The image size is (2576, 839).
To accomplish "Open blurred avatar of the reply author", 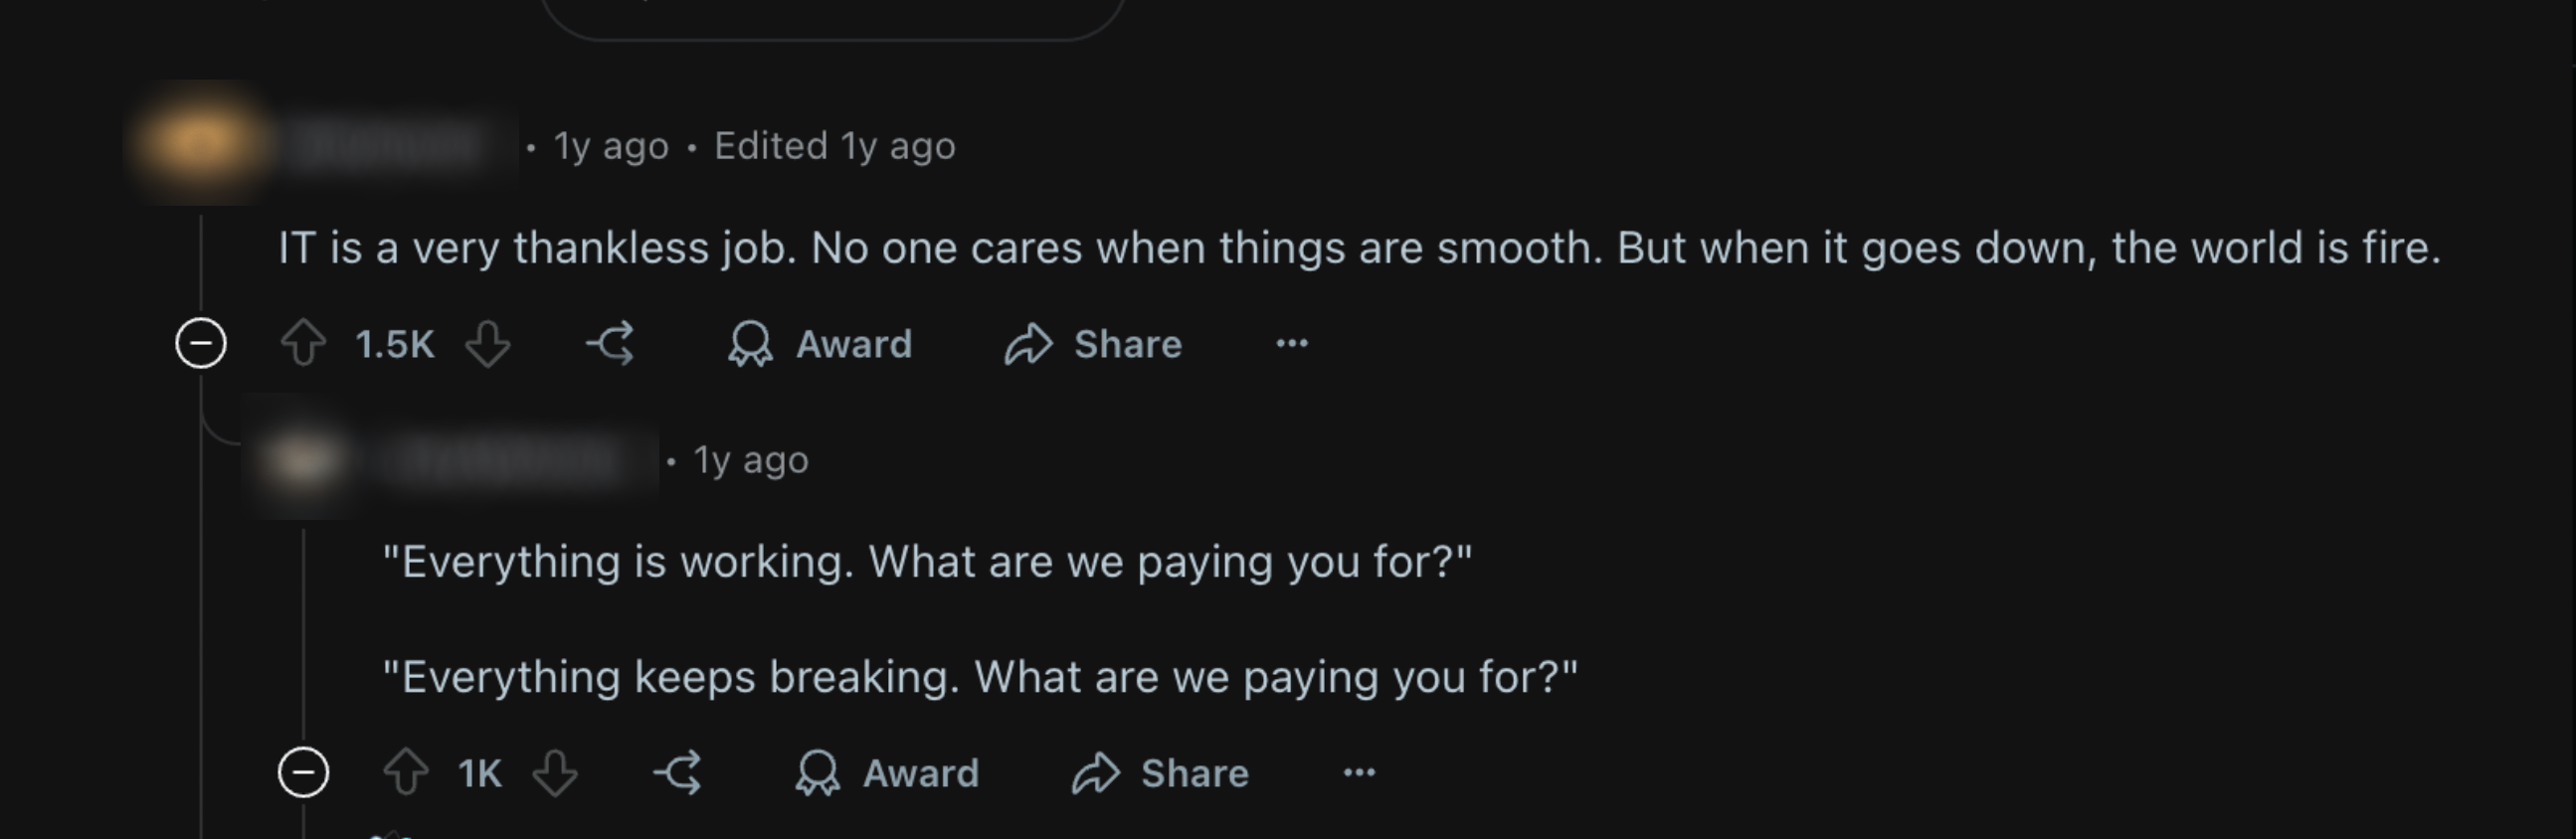I will tap(301, 460).
